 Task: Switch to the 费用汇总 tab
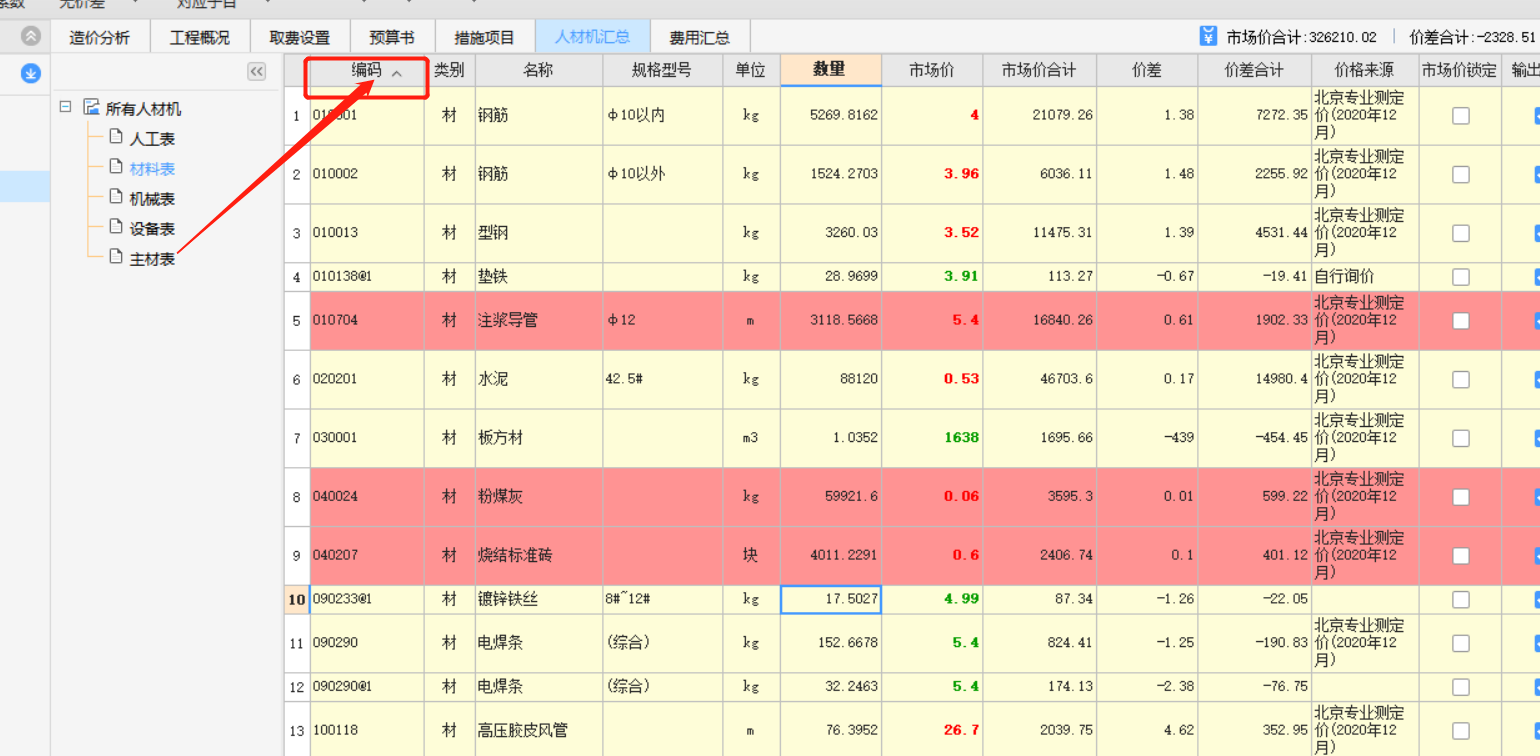(700, 36)
